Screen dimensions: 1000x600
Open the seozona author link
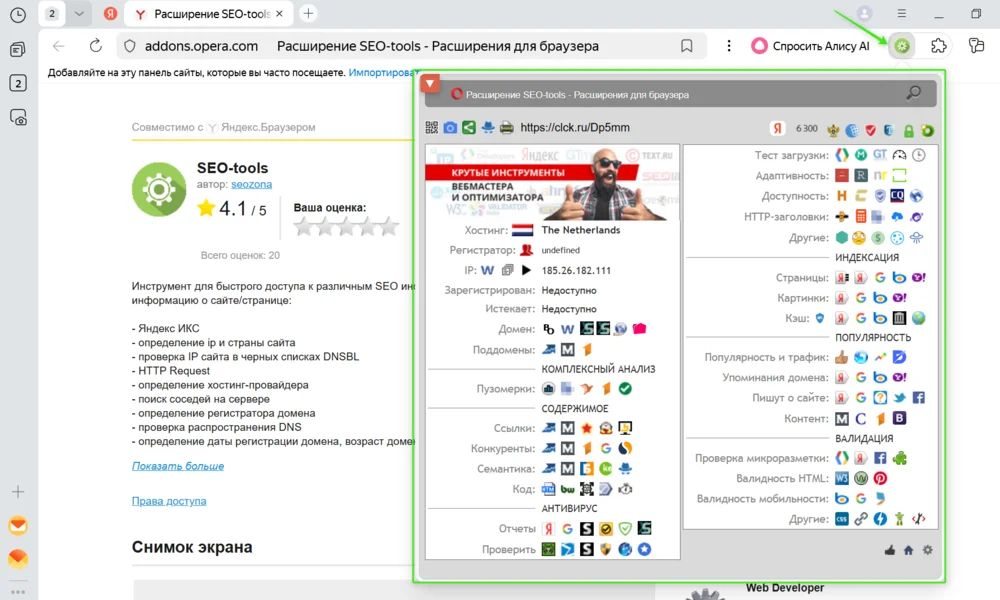251,184
